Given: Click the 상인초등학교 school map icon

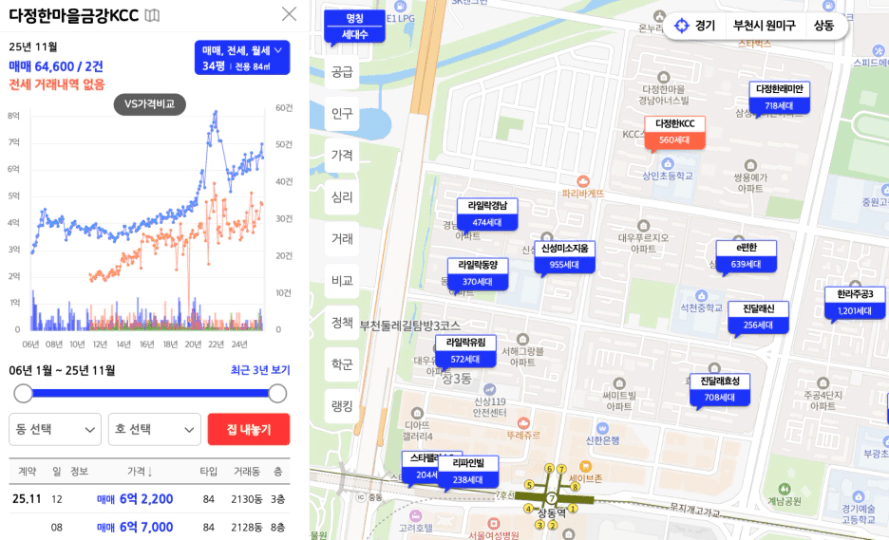Looking at the screenshot, I should pyautogui.click(x=667, y=164).
